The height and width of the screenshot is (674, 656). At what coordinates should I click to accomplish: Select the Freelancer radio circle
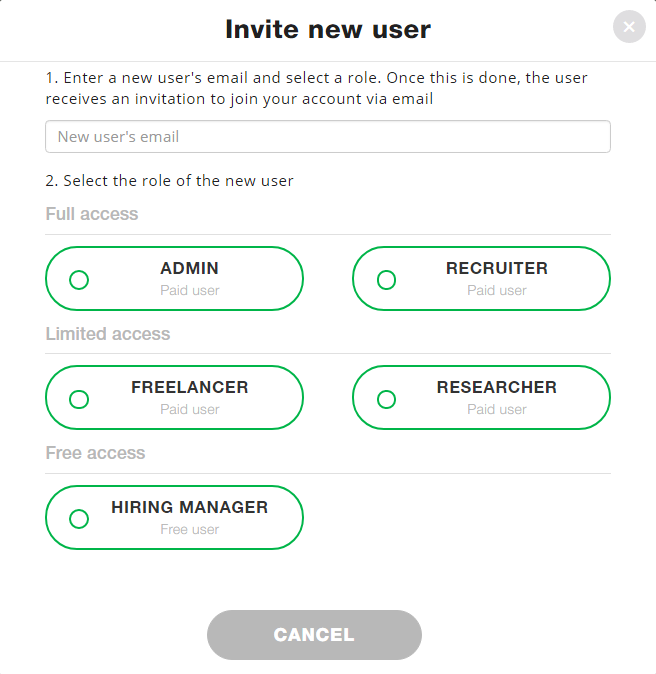pyautogui.click(x=79, y=399)
